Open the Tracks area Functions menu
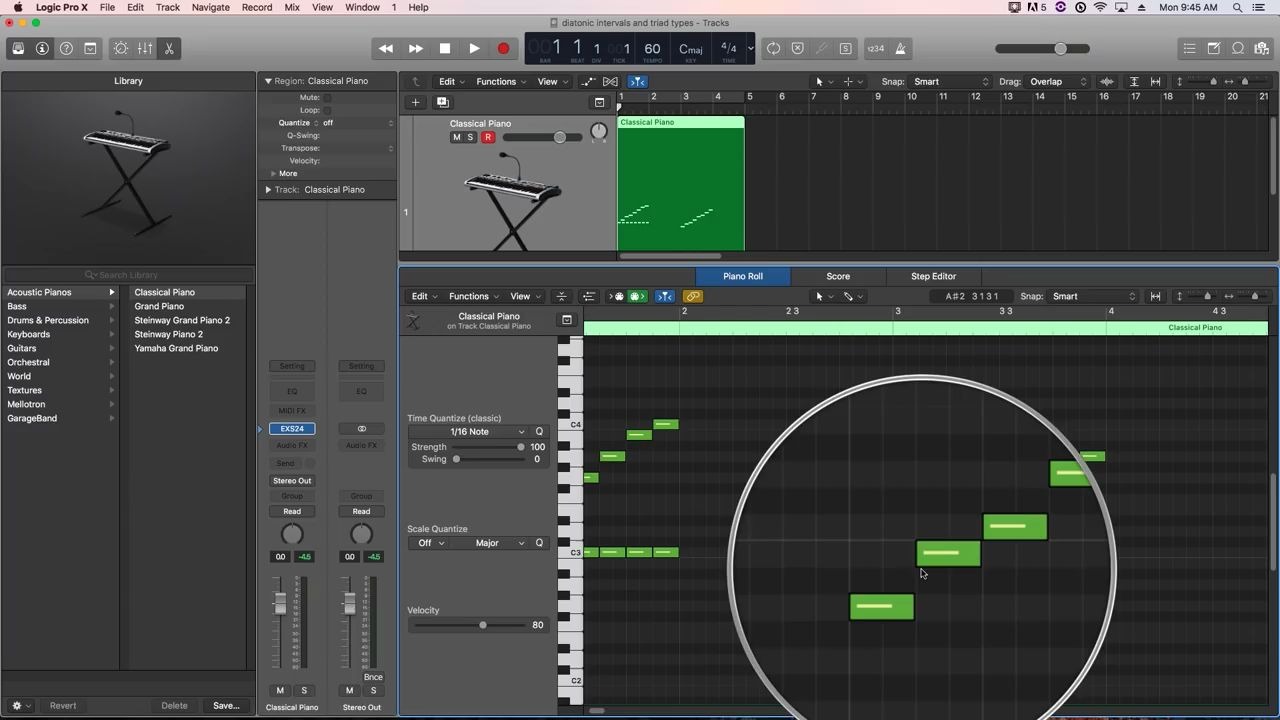This screenshot has height=720, width=1280. pyautogui.click(x=500, y=82)
